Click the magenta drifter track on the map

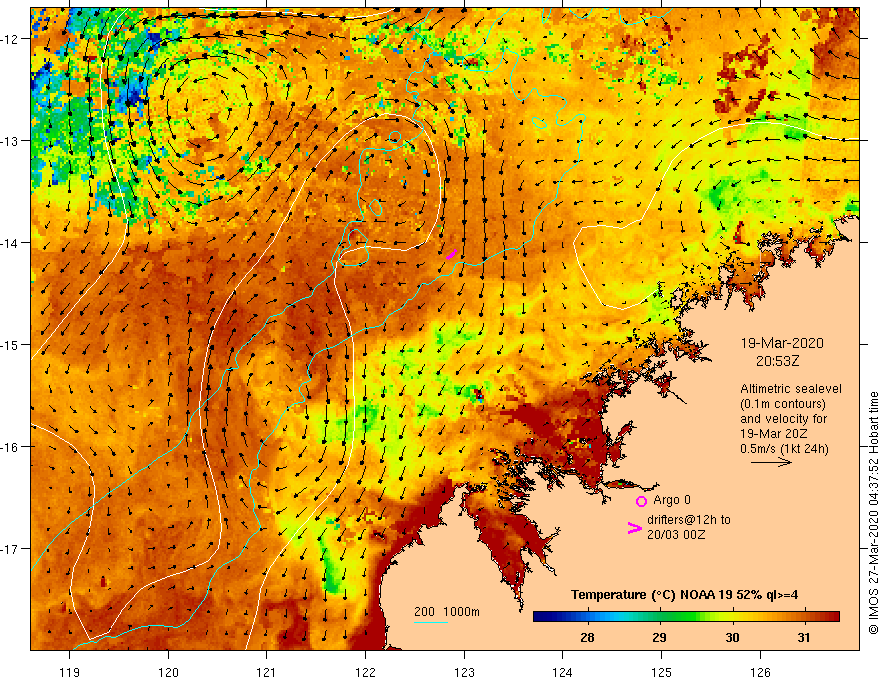click(x=451, y=254)
